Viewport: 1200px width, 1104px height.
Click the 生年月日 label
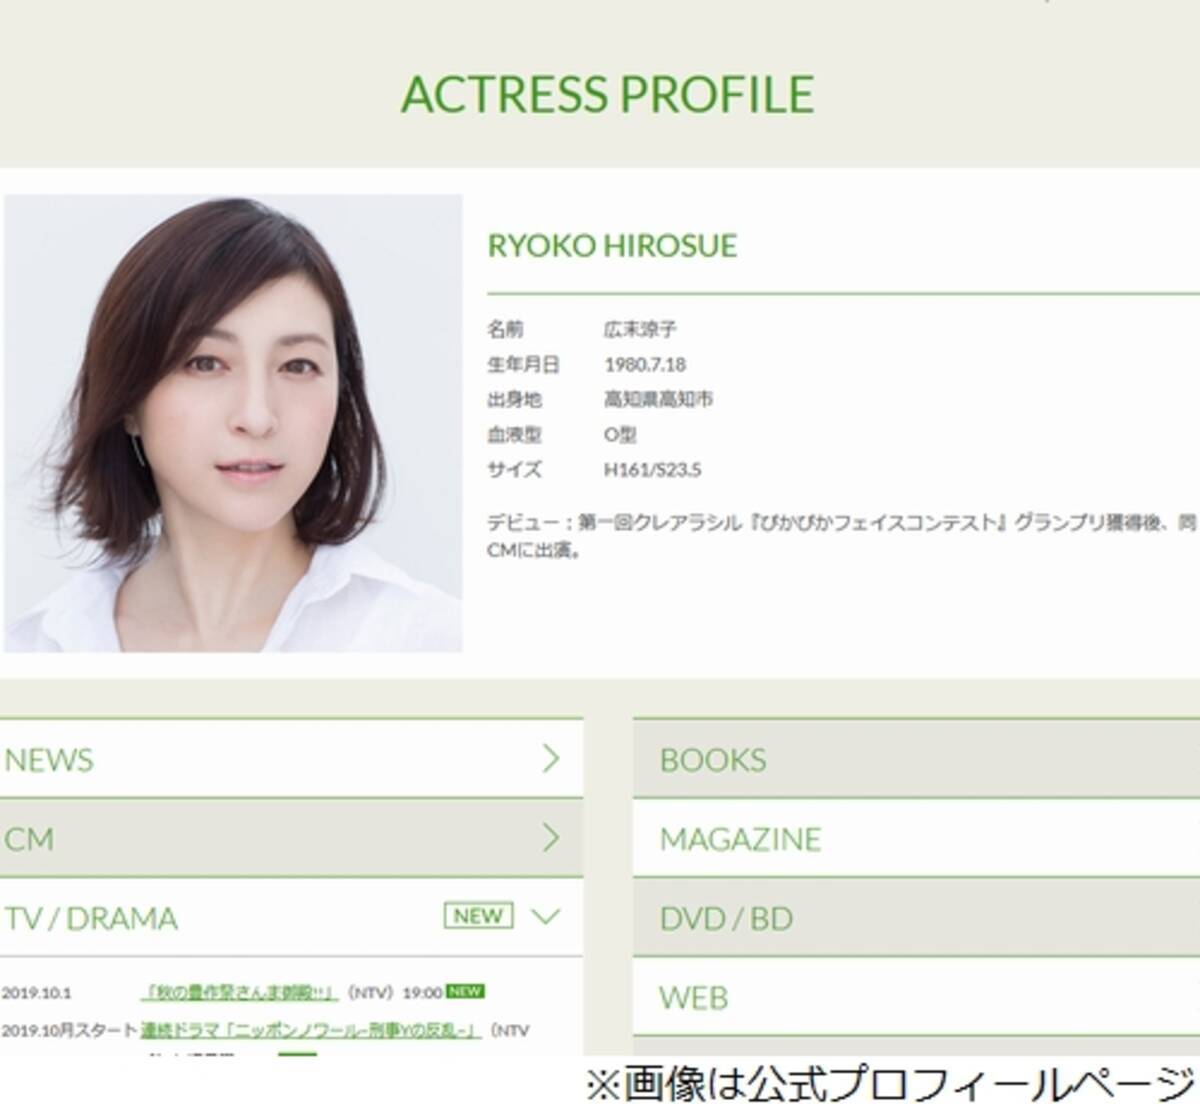pyautogui.click(x=523, y=364)
